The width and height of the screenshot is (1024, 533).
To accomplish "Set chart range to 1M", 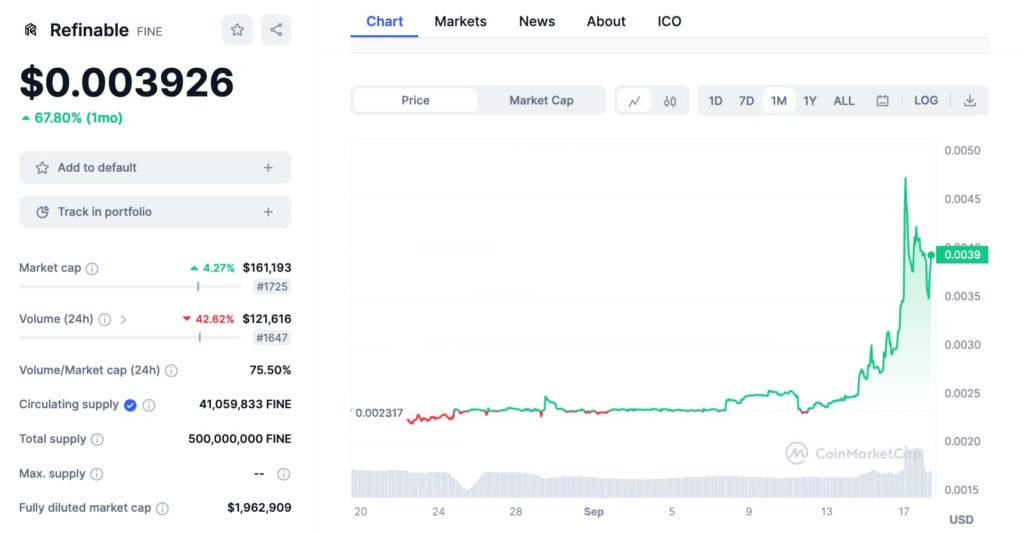I will coord(778,101).
